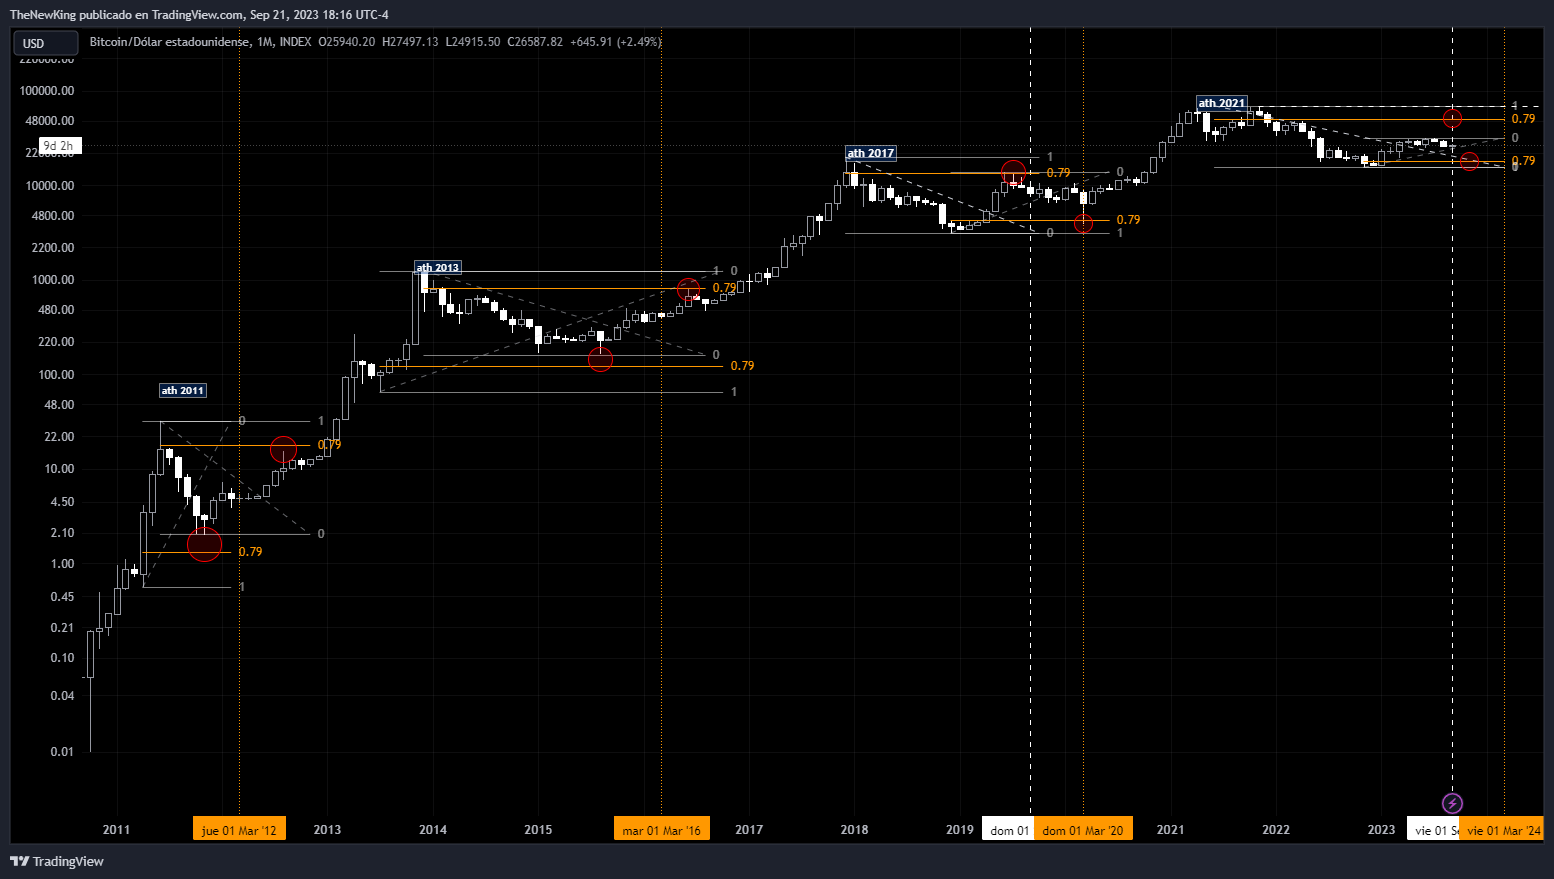Open the USD currency selector
1554x879 pixels.
point(45,43)
